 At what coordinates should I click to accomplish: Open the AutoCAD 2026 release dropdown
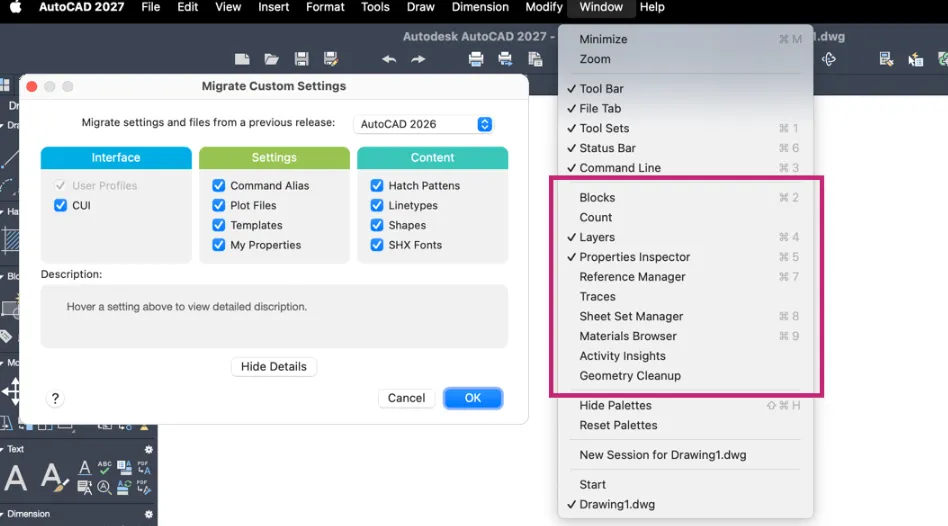(424, 124)
